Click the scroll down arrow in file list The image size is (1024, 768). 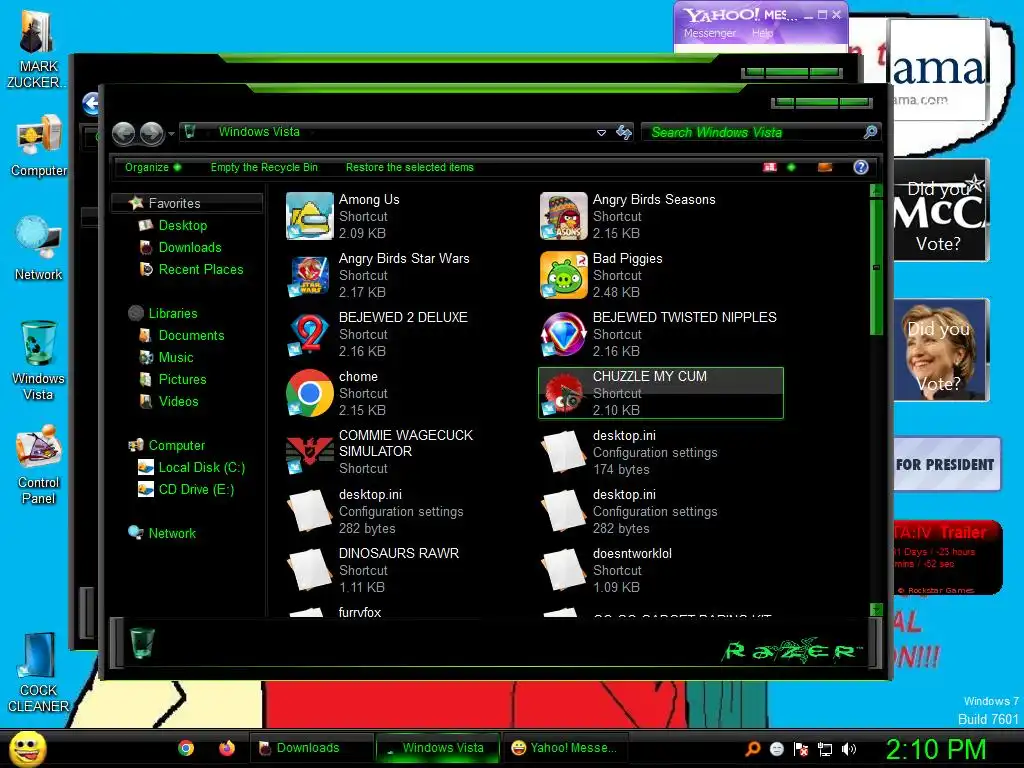pyautogui.click(x=876, y=609)
